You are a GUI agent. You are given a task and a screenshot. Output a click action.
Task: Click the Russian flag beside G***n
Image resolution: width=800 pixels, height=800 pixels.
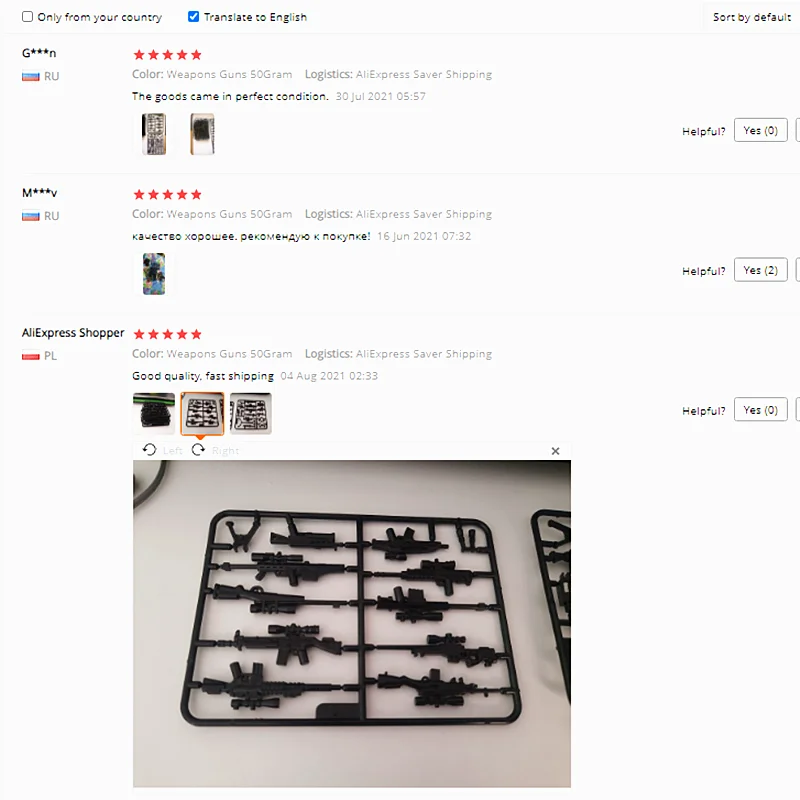31,77
